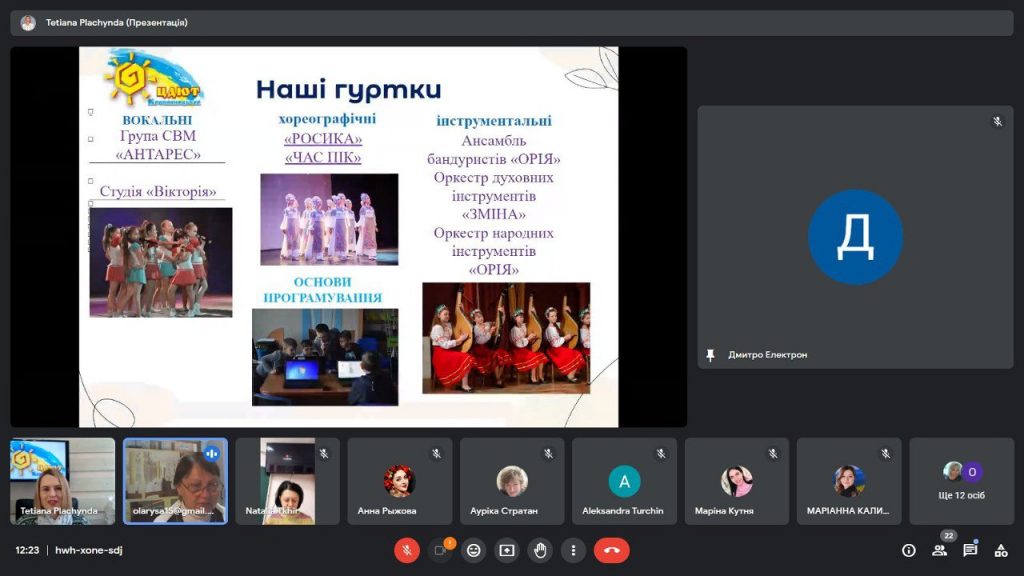Select Tetiana Plachynda's video thumbnail
1024x576 pixels.
tap(62, 481)
